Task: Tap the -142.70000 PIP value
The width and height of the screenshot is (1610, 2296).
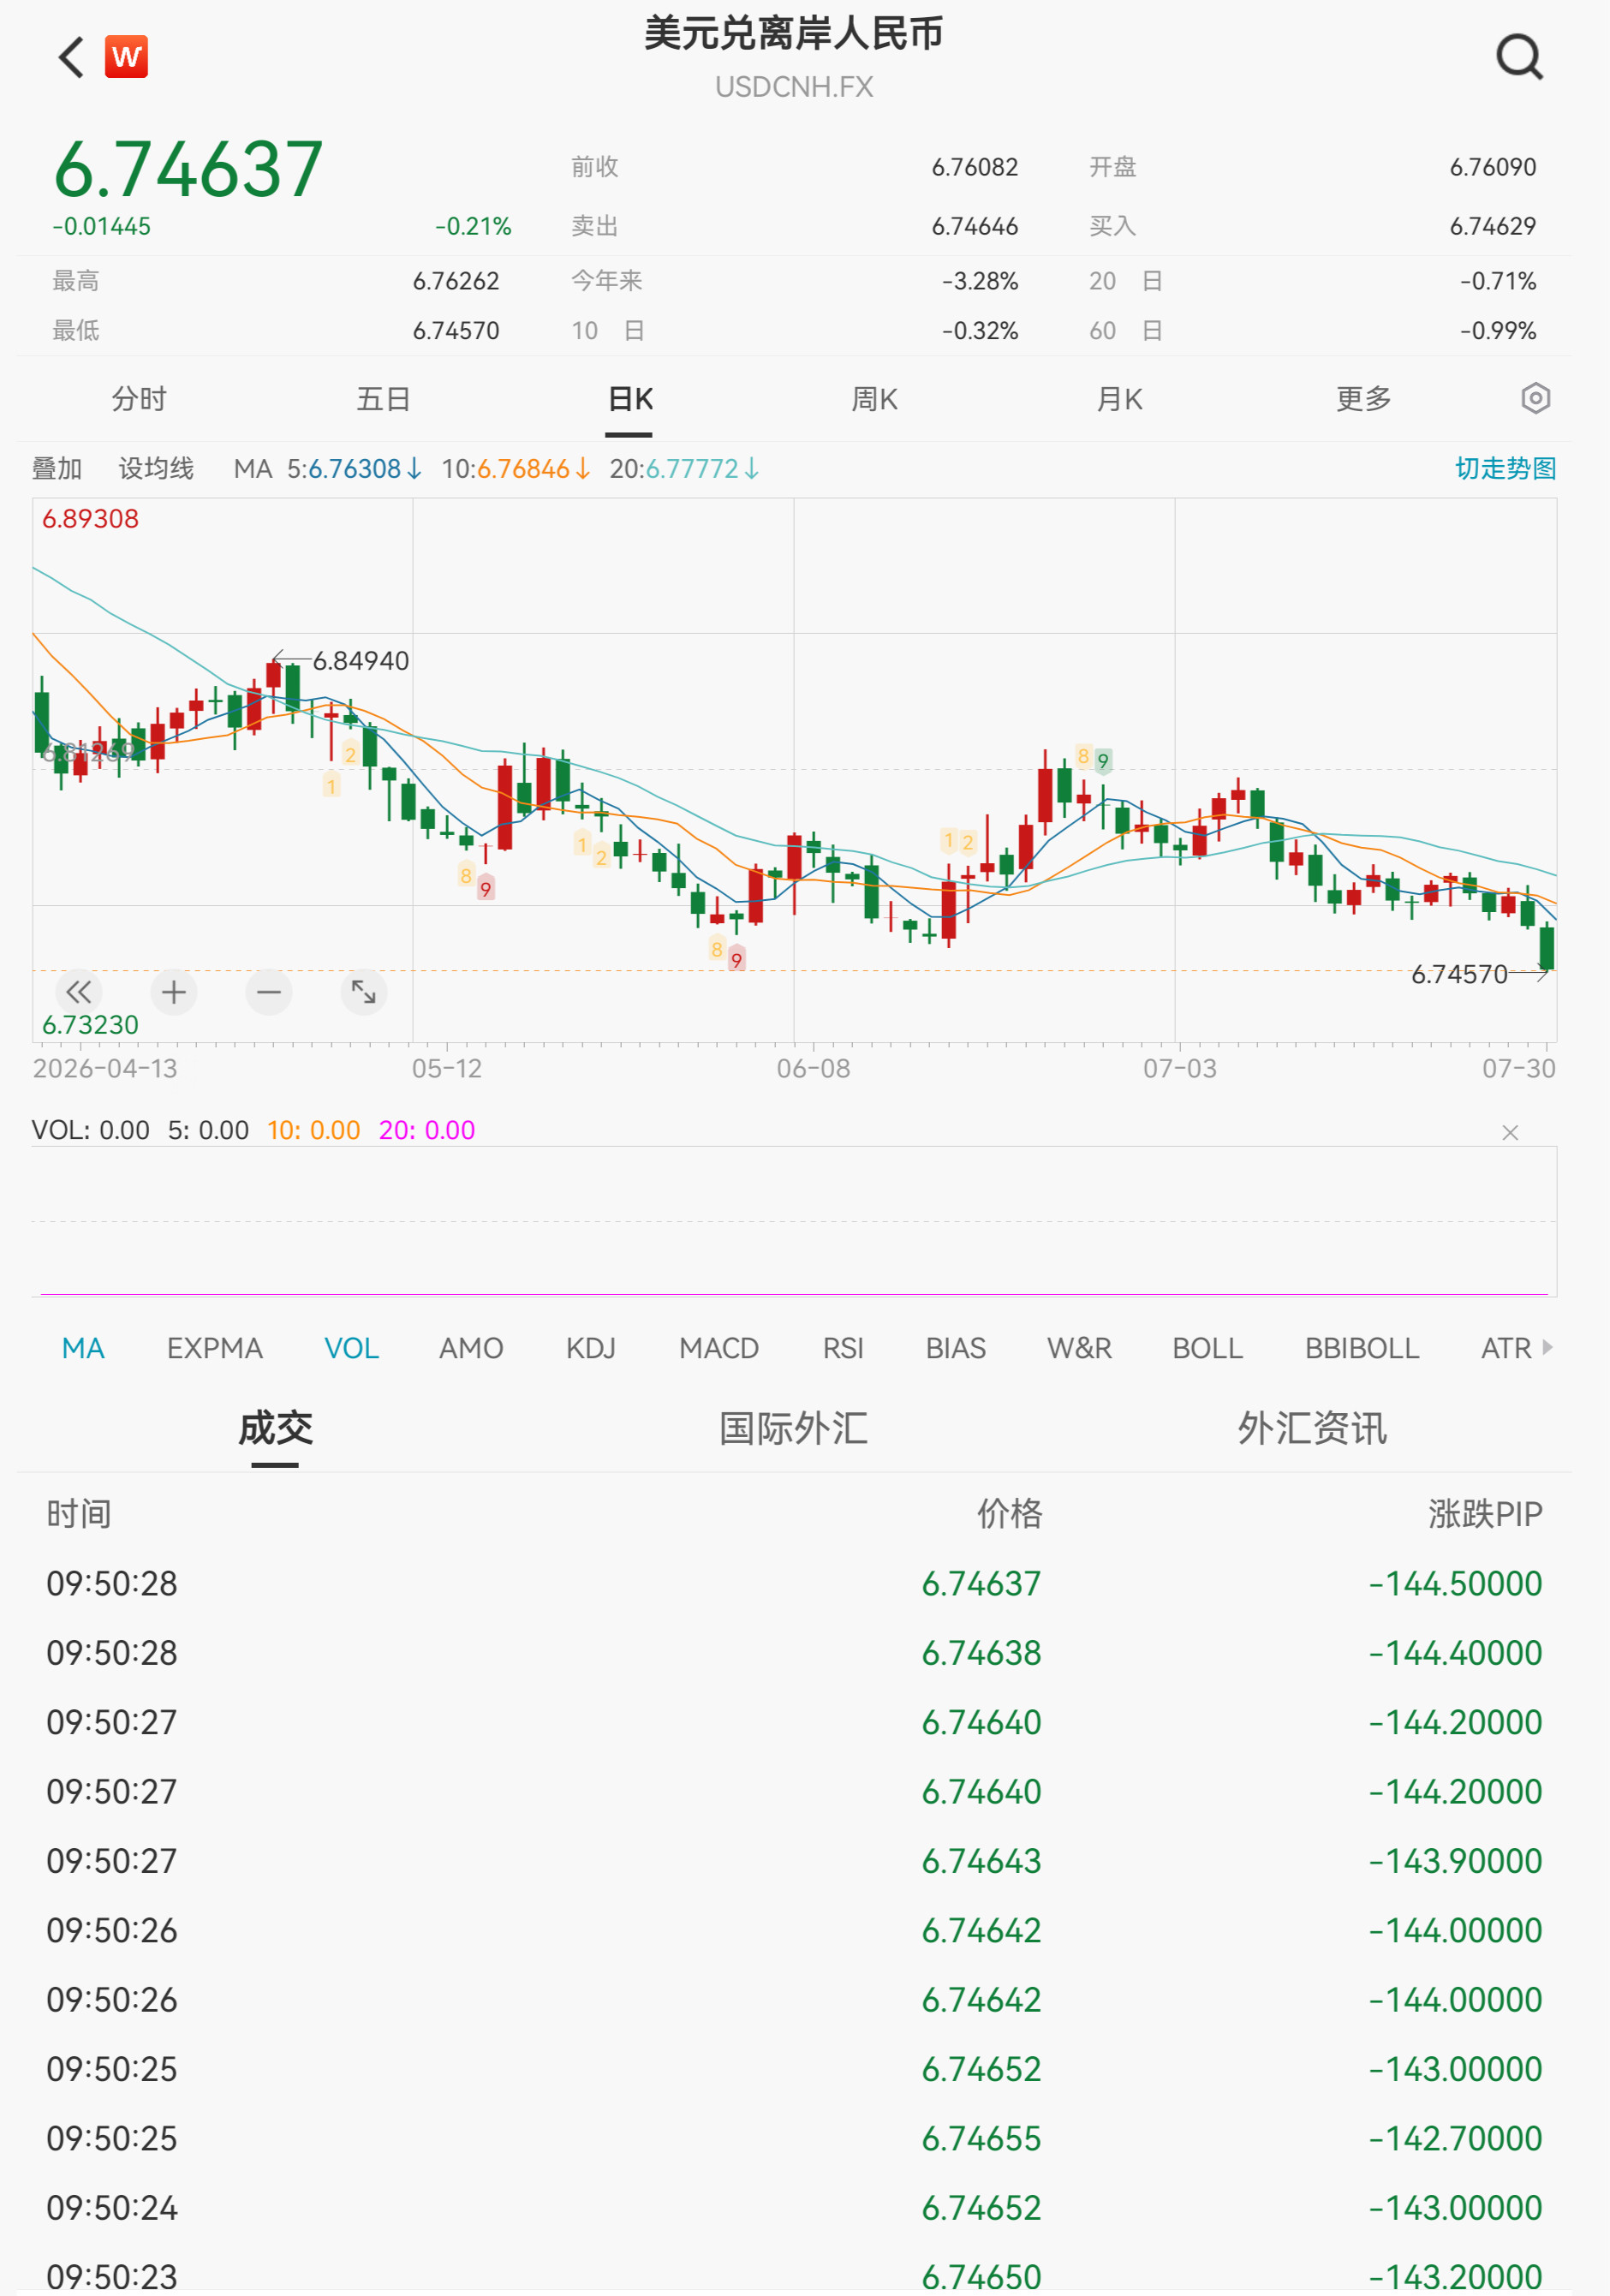Action: coord(1455,2138)
